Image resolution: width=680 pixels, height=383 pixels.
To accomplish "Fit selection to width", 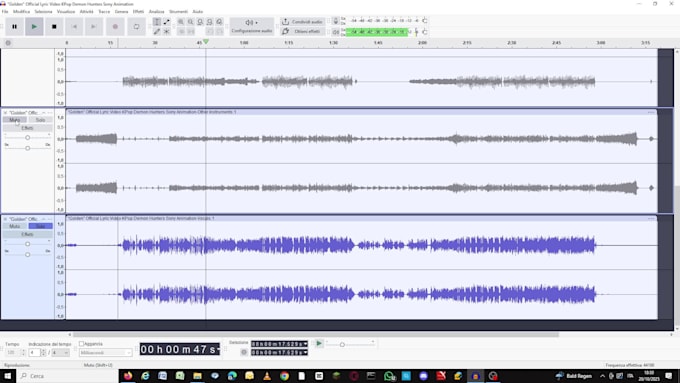I will (200, 22).
